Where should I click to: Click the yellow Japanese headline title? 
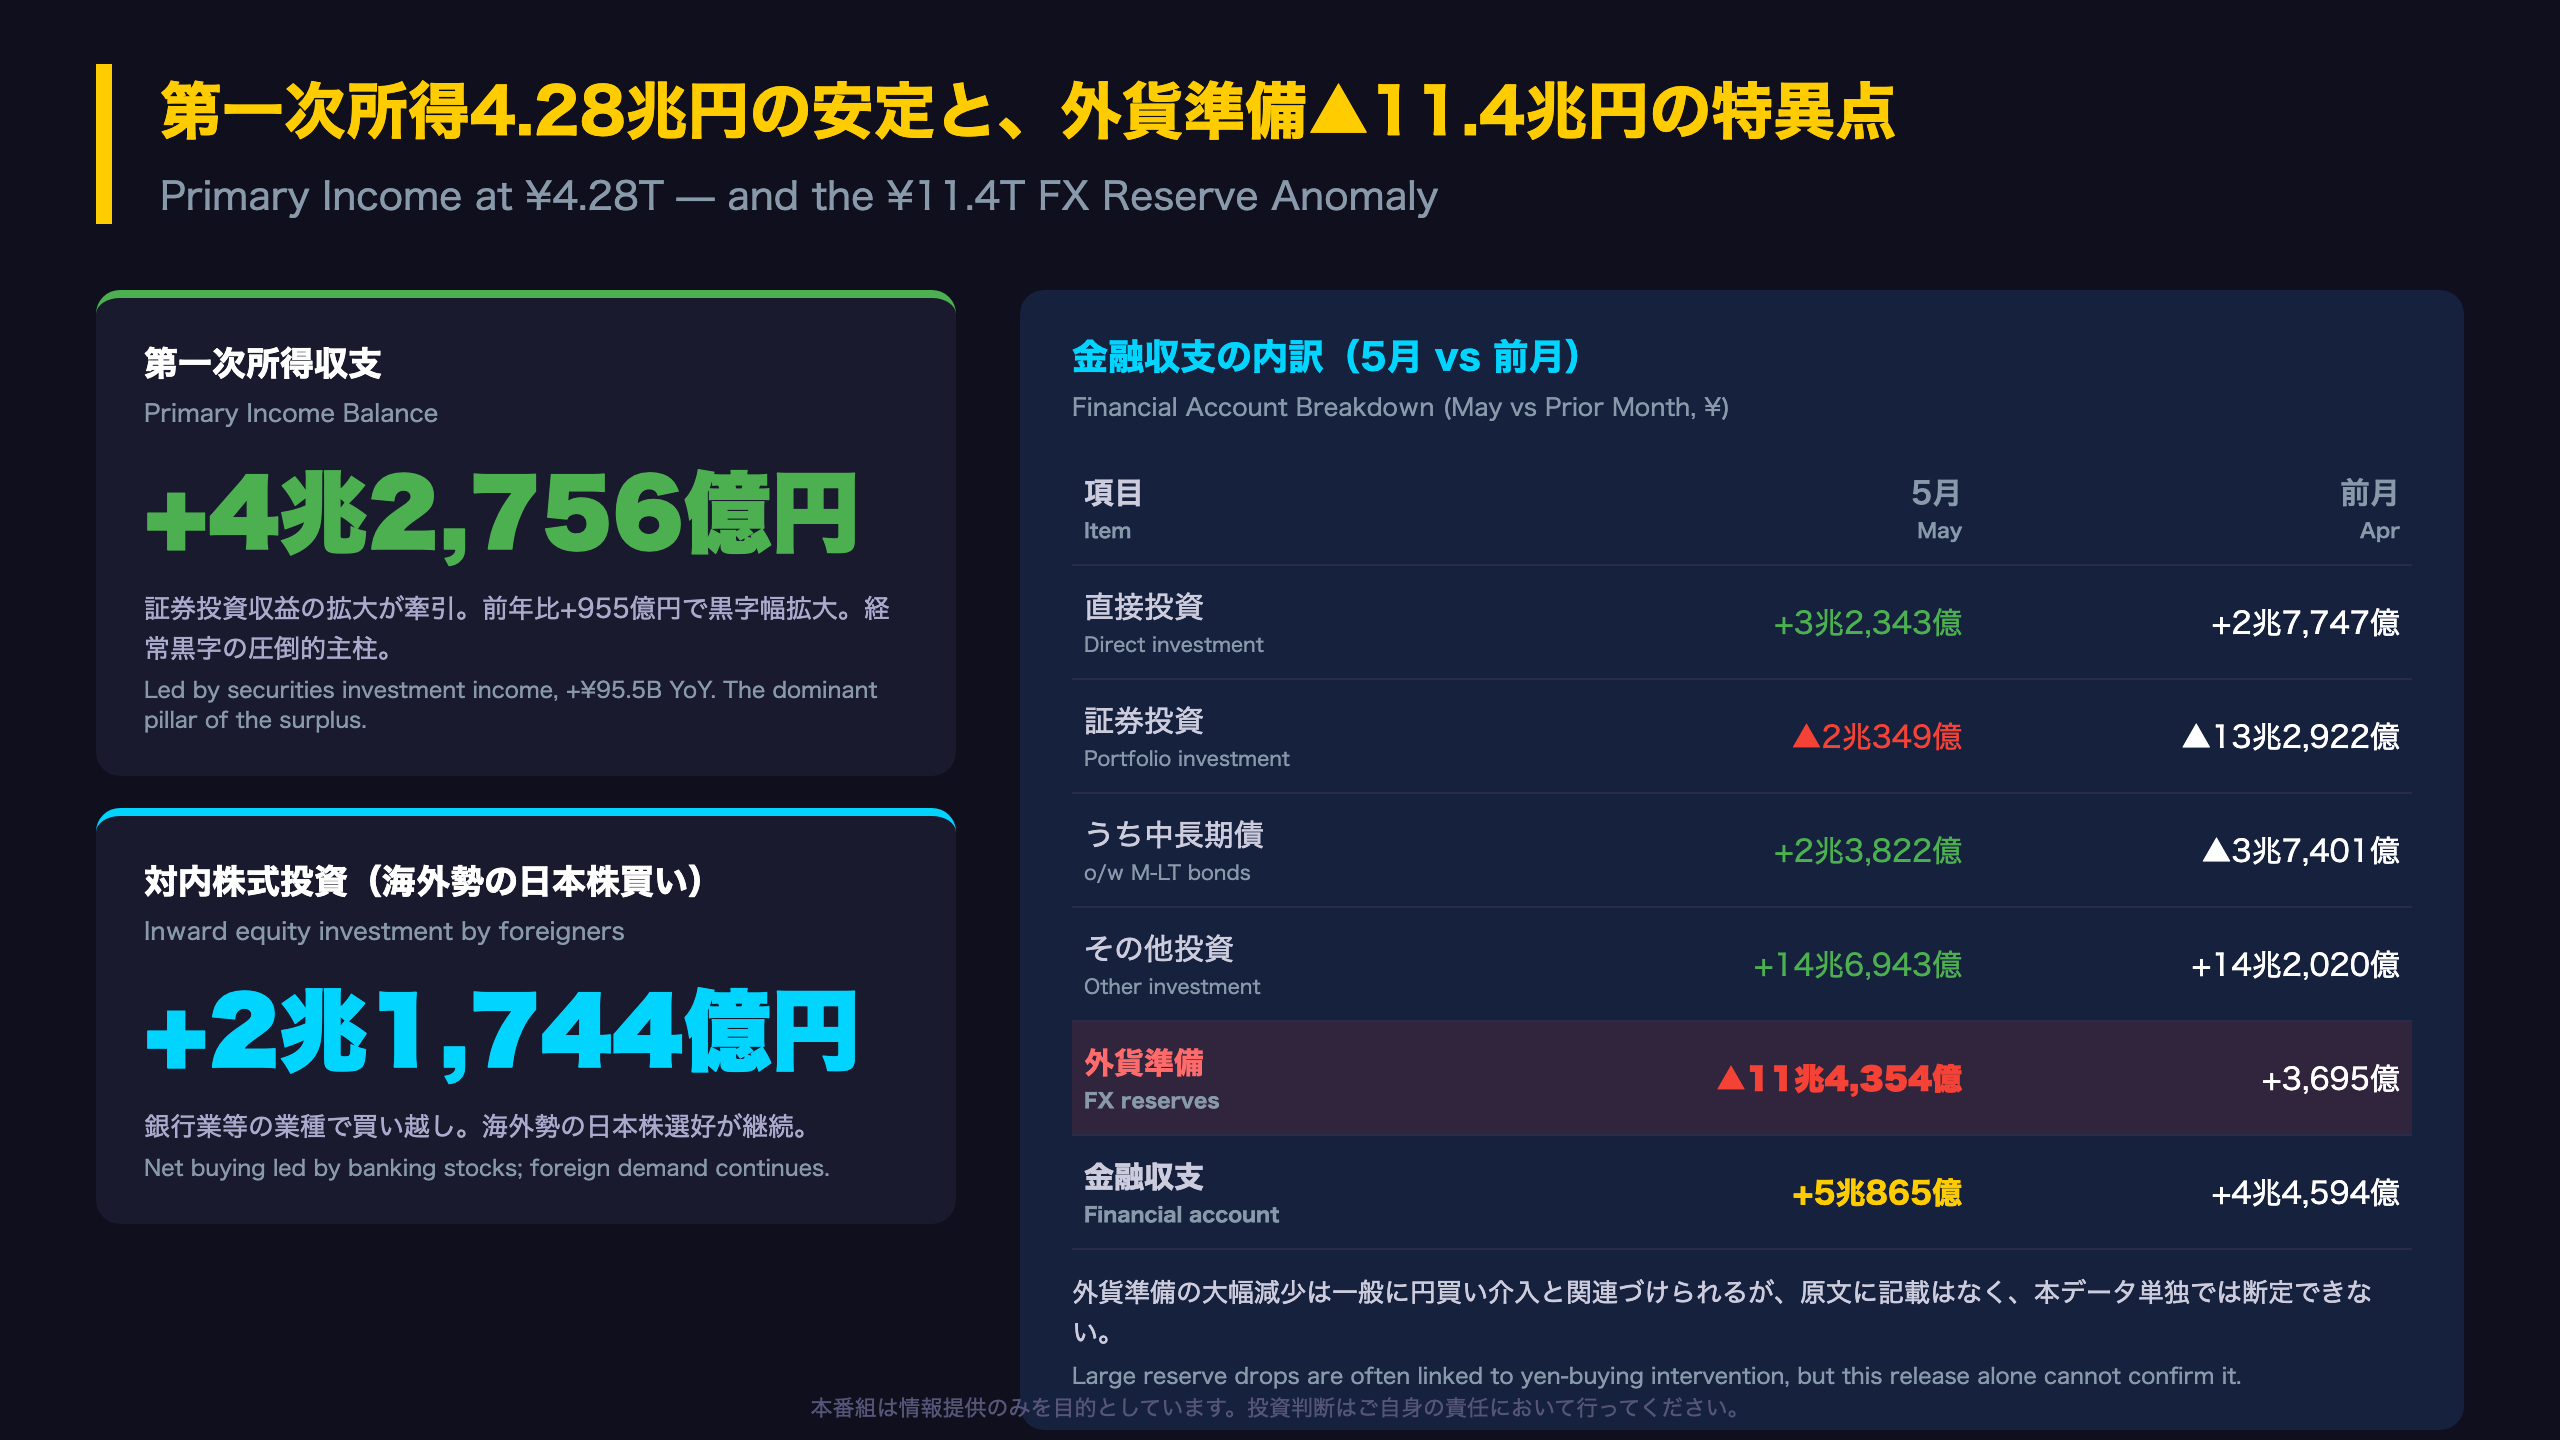click(x=1027, y=111)
